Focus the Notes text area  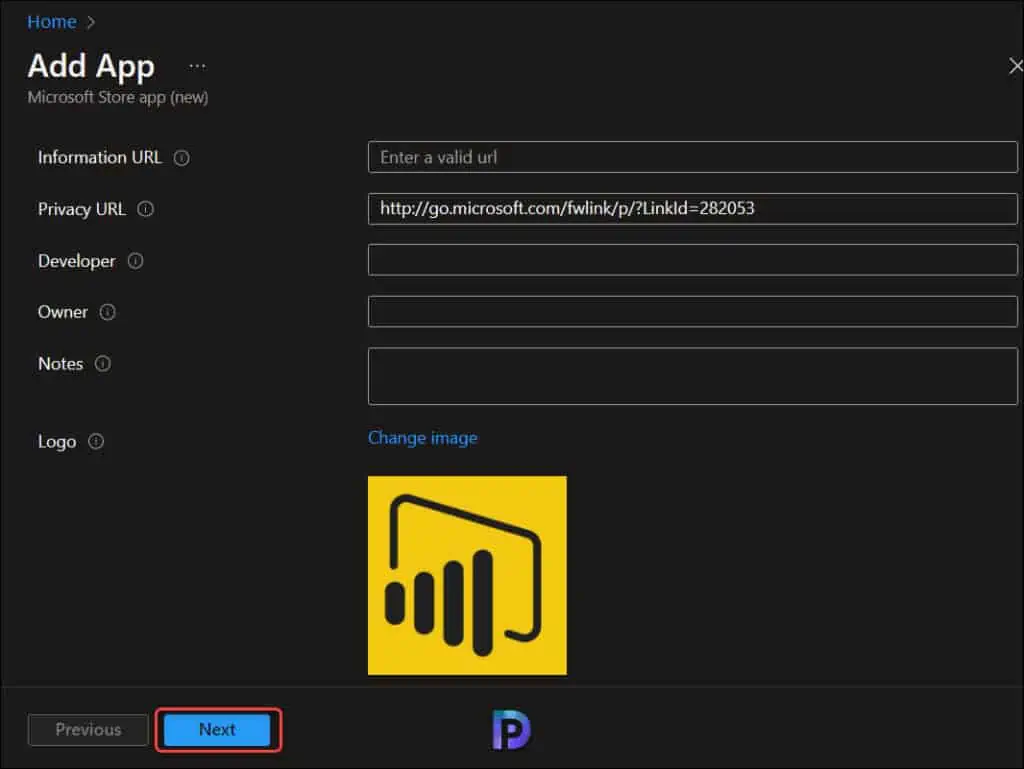[692, 376]
